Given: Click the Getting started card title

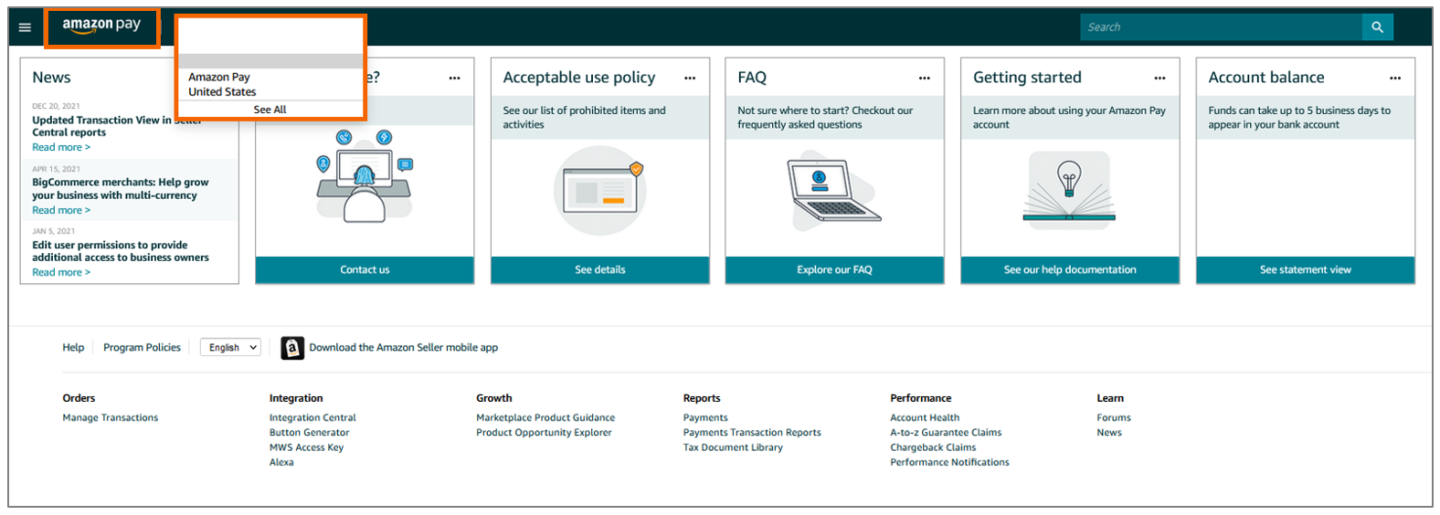Looking at the screenshot, I should click(x=1027, y=78).
